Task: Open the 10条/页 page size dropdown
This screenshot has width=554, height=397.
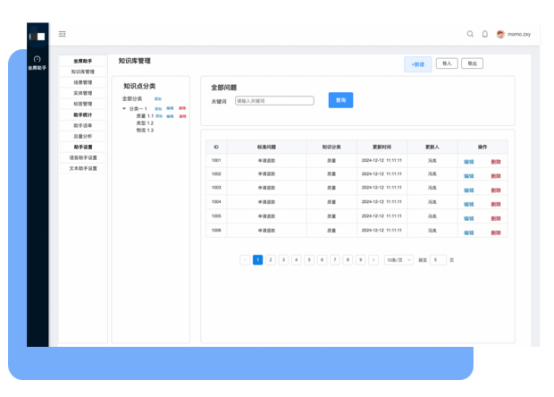Action: 399,260
